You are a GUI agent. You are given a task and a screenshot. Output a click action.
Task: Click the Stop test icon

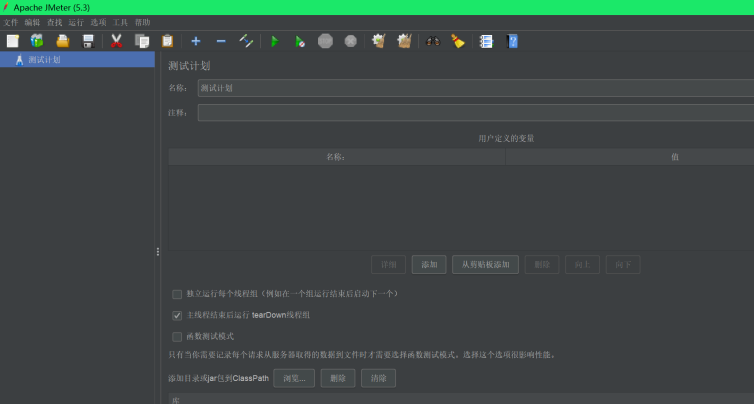pos(326,41)
